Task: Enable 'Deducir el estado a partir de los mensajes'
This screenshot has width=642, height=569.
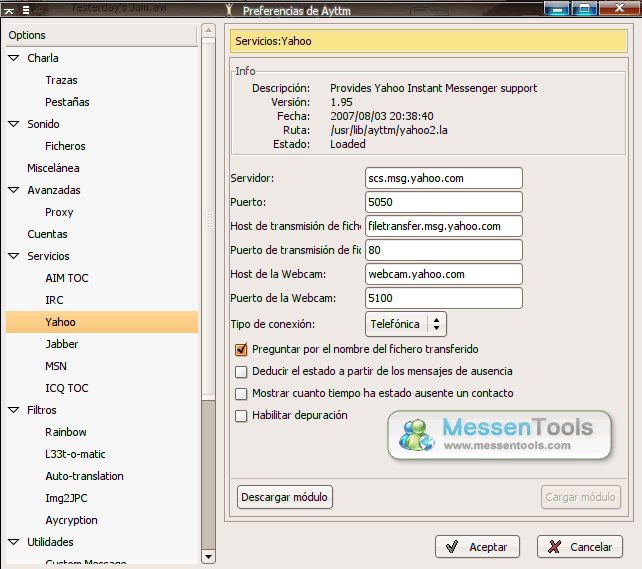Action: [x=241, y=372]
